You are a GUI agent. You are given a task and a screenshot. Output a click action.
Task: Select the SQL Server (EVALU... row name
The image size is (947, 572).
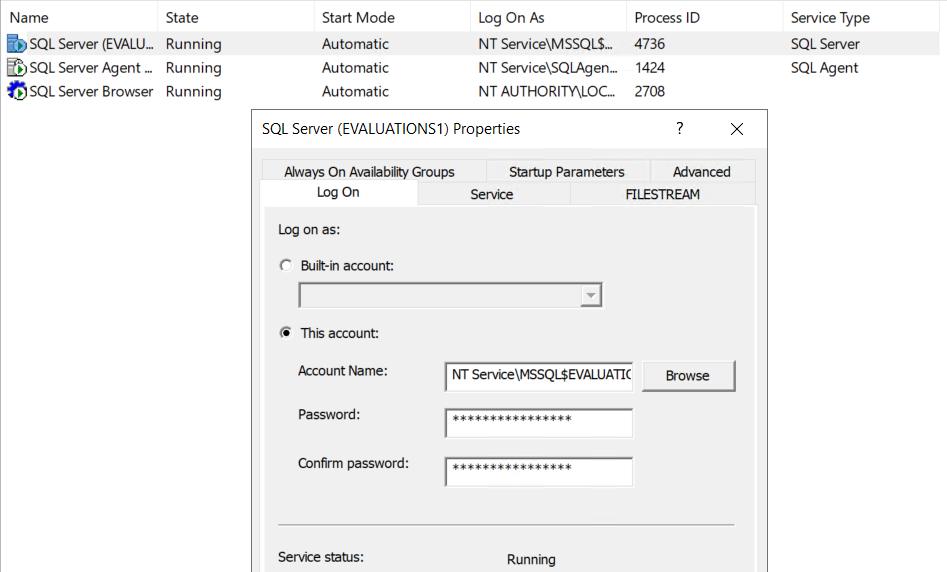pyautogui.click(x=91, y=43)
